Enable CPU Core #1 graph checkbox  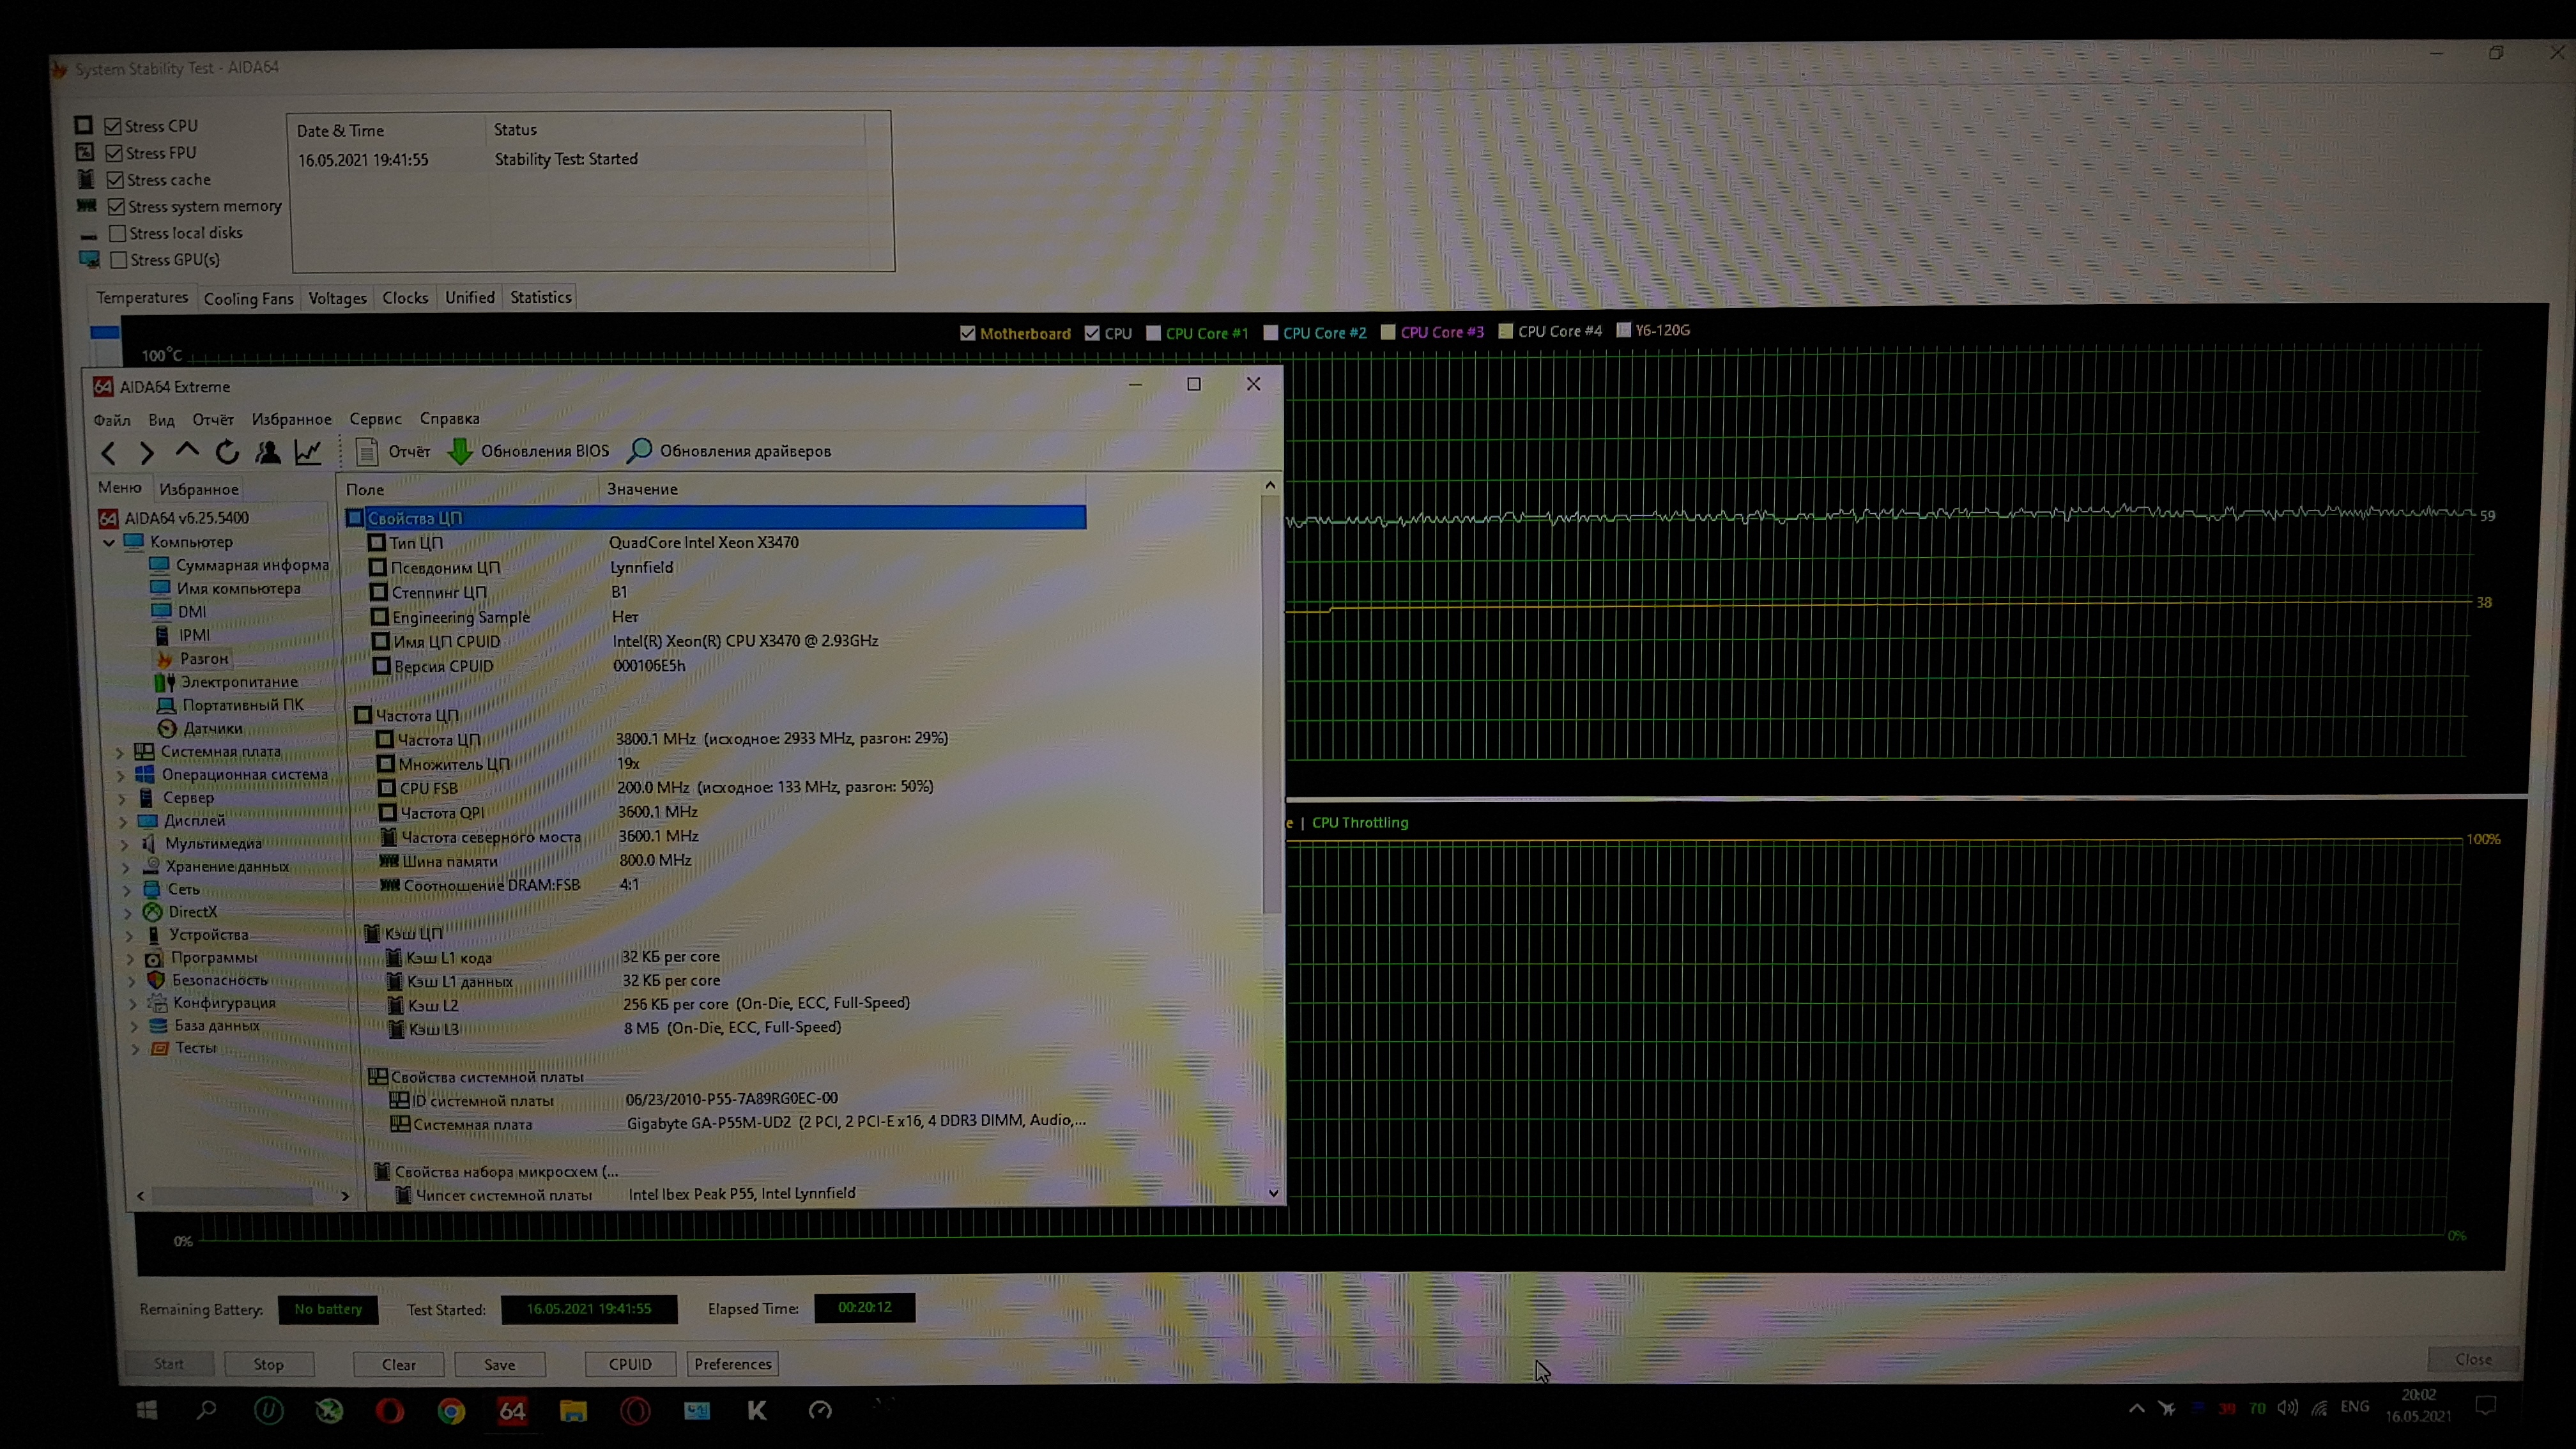1153,333
